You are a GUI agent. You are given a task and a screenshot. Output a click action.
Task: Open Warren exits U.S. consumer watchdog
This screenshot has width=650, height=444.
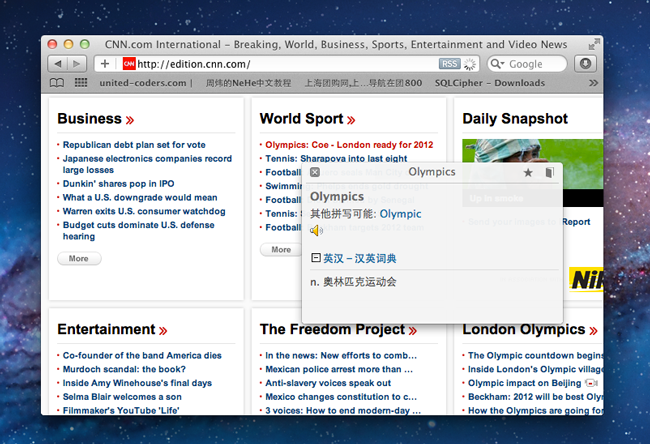pyautogui.click(x=144, y=211)
